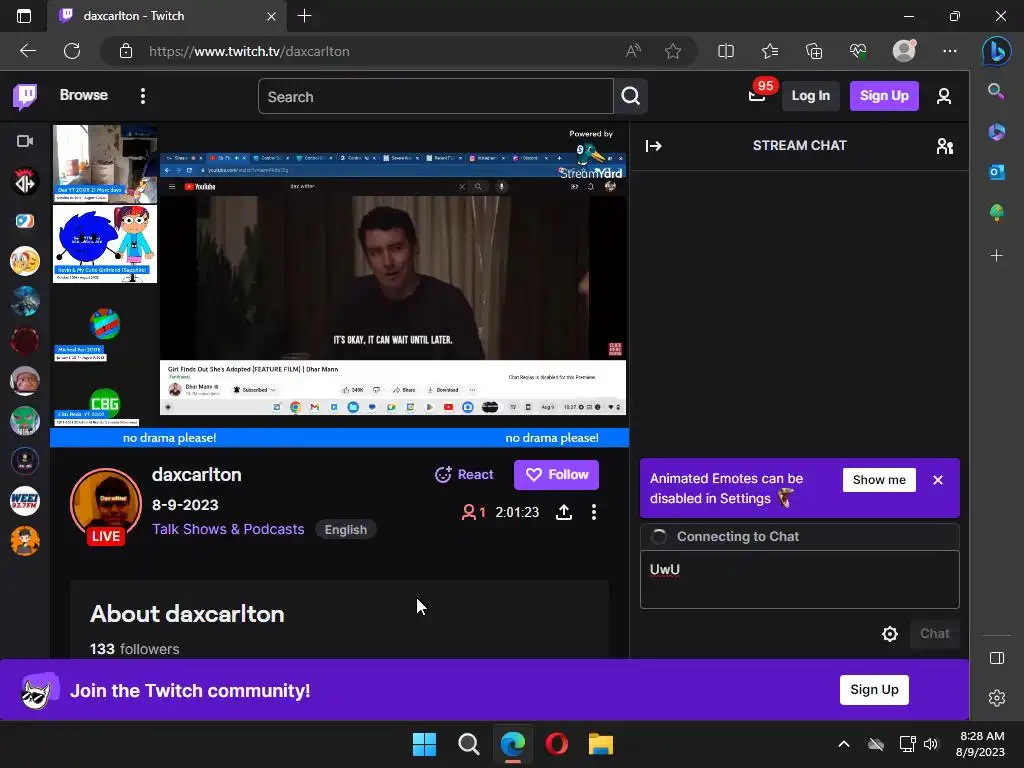Image resolution: width=1024 pixels, height=768 pixels.
Task: Click the English language tag
Action: [345, 530]
